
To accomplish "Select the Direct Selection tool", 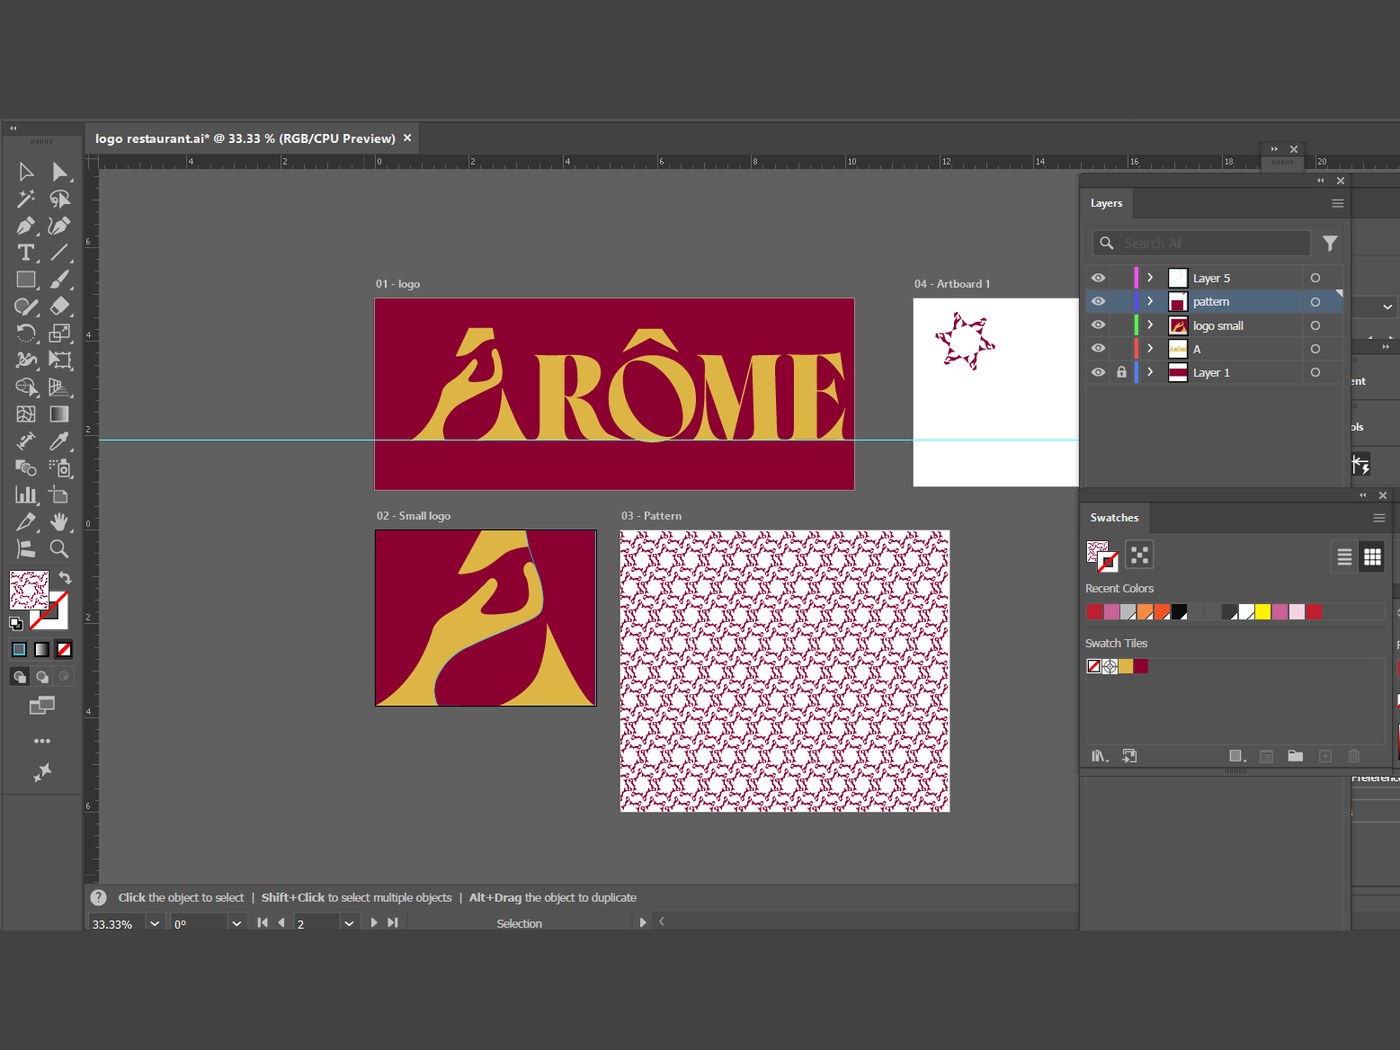I will pos(60,172).
